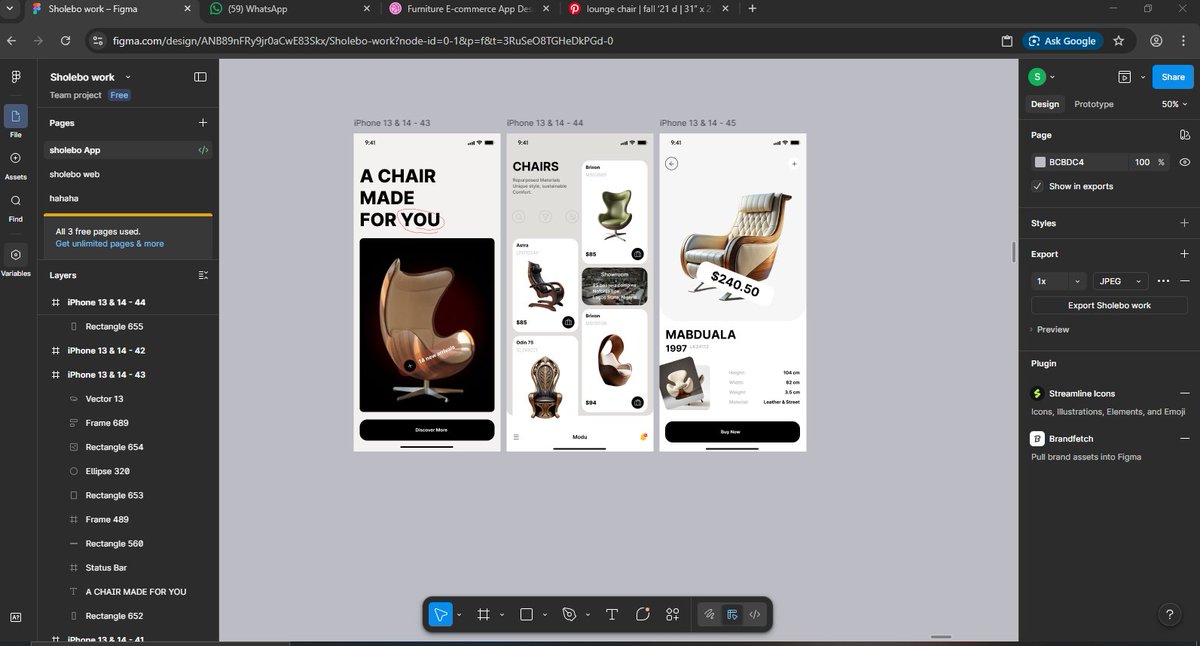Screen dimensions: 1200x646
Task: Select the File panel icon
Action: coord(16,121)
